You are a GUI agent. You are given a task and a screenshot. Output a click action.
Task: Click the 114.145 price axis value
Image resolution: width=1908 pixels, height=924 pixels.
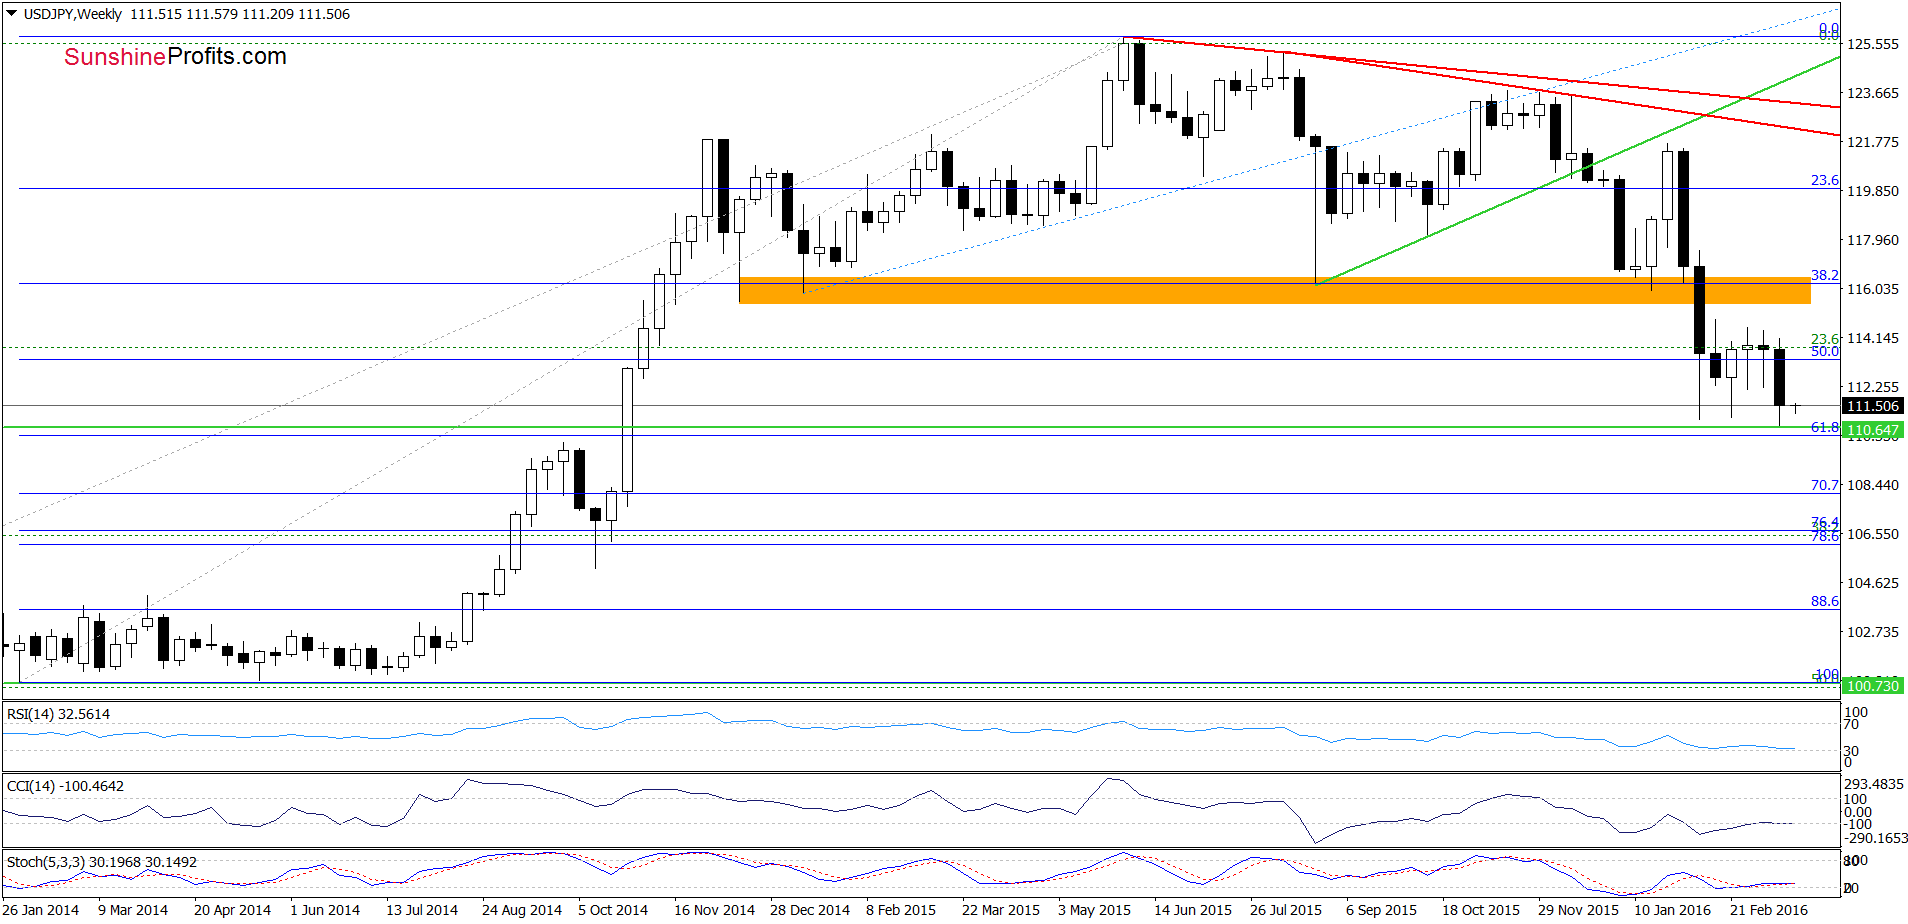(1872, 338)
